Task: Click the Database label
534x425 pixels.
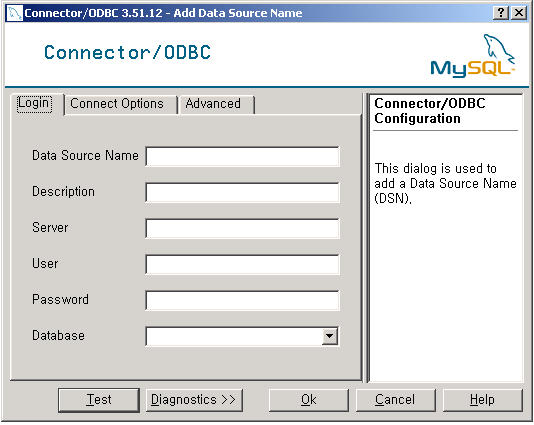Action: [x=58, y=335]
